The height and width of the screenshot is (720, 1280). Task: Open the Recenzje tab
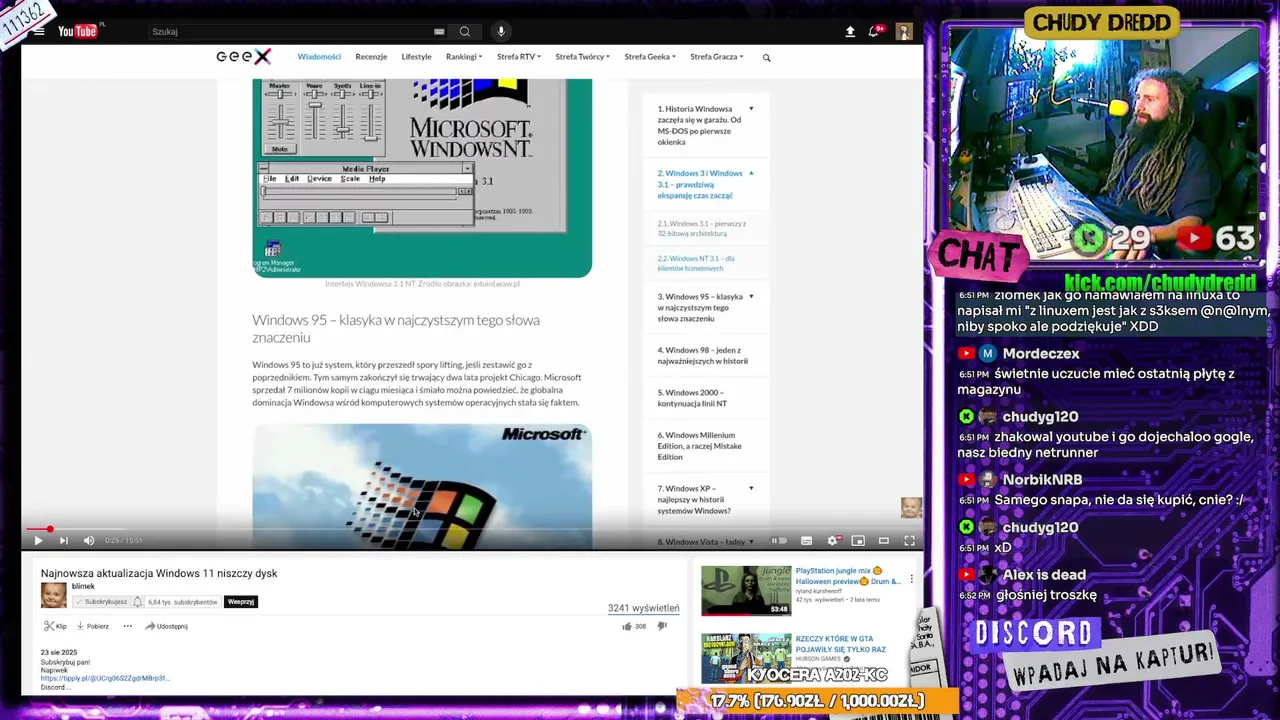pyautogui.click(x=371, y=57)
